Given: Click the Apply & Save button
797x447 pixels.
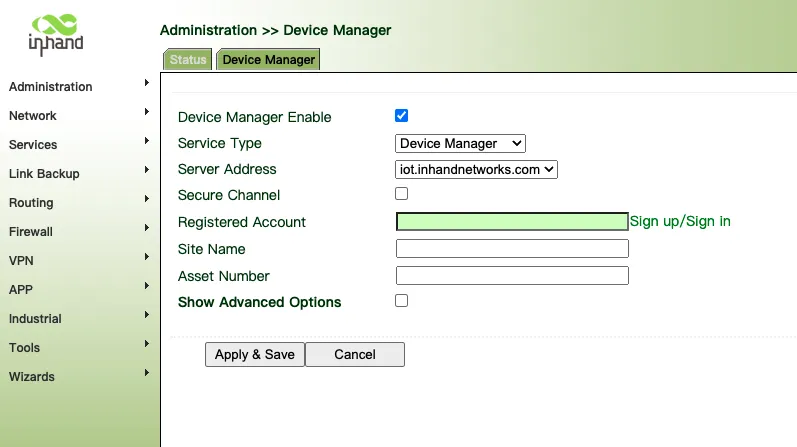Looking at the screenshot, I should 255,354.
